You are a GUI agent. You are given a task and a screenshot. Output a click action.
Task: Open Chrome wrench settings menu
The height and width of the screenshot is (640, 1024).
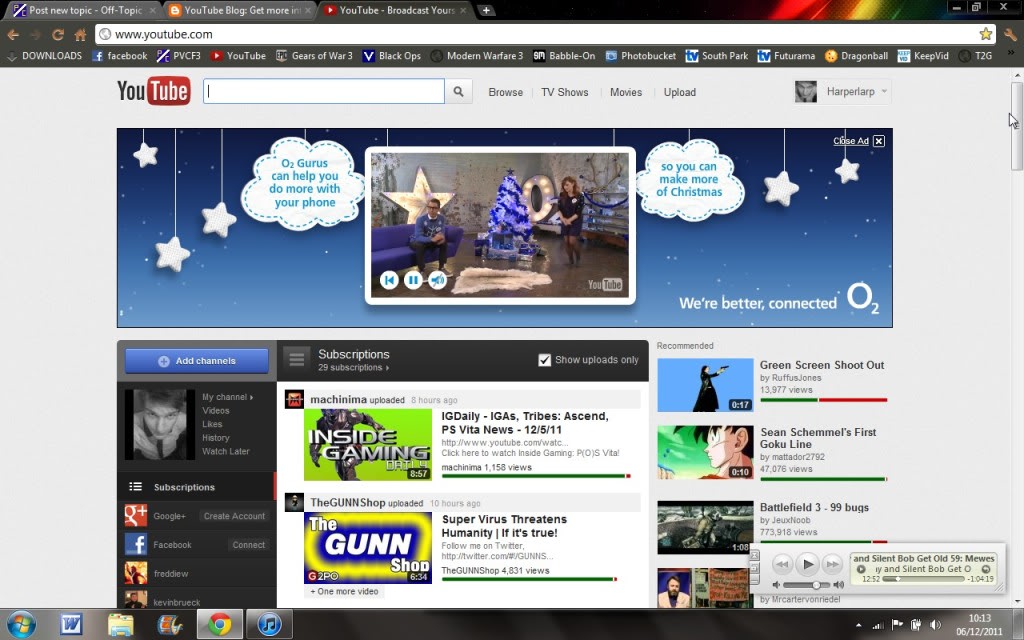(1010, 34)
